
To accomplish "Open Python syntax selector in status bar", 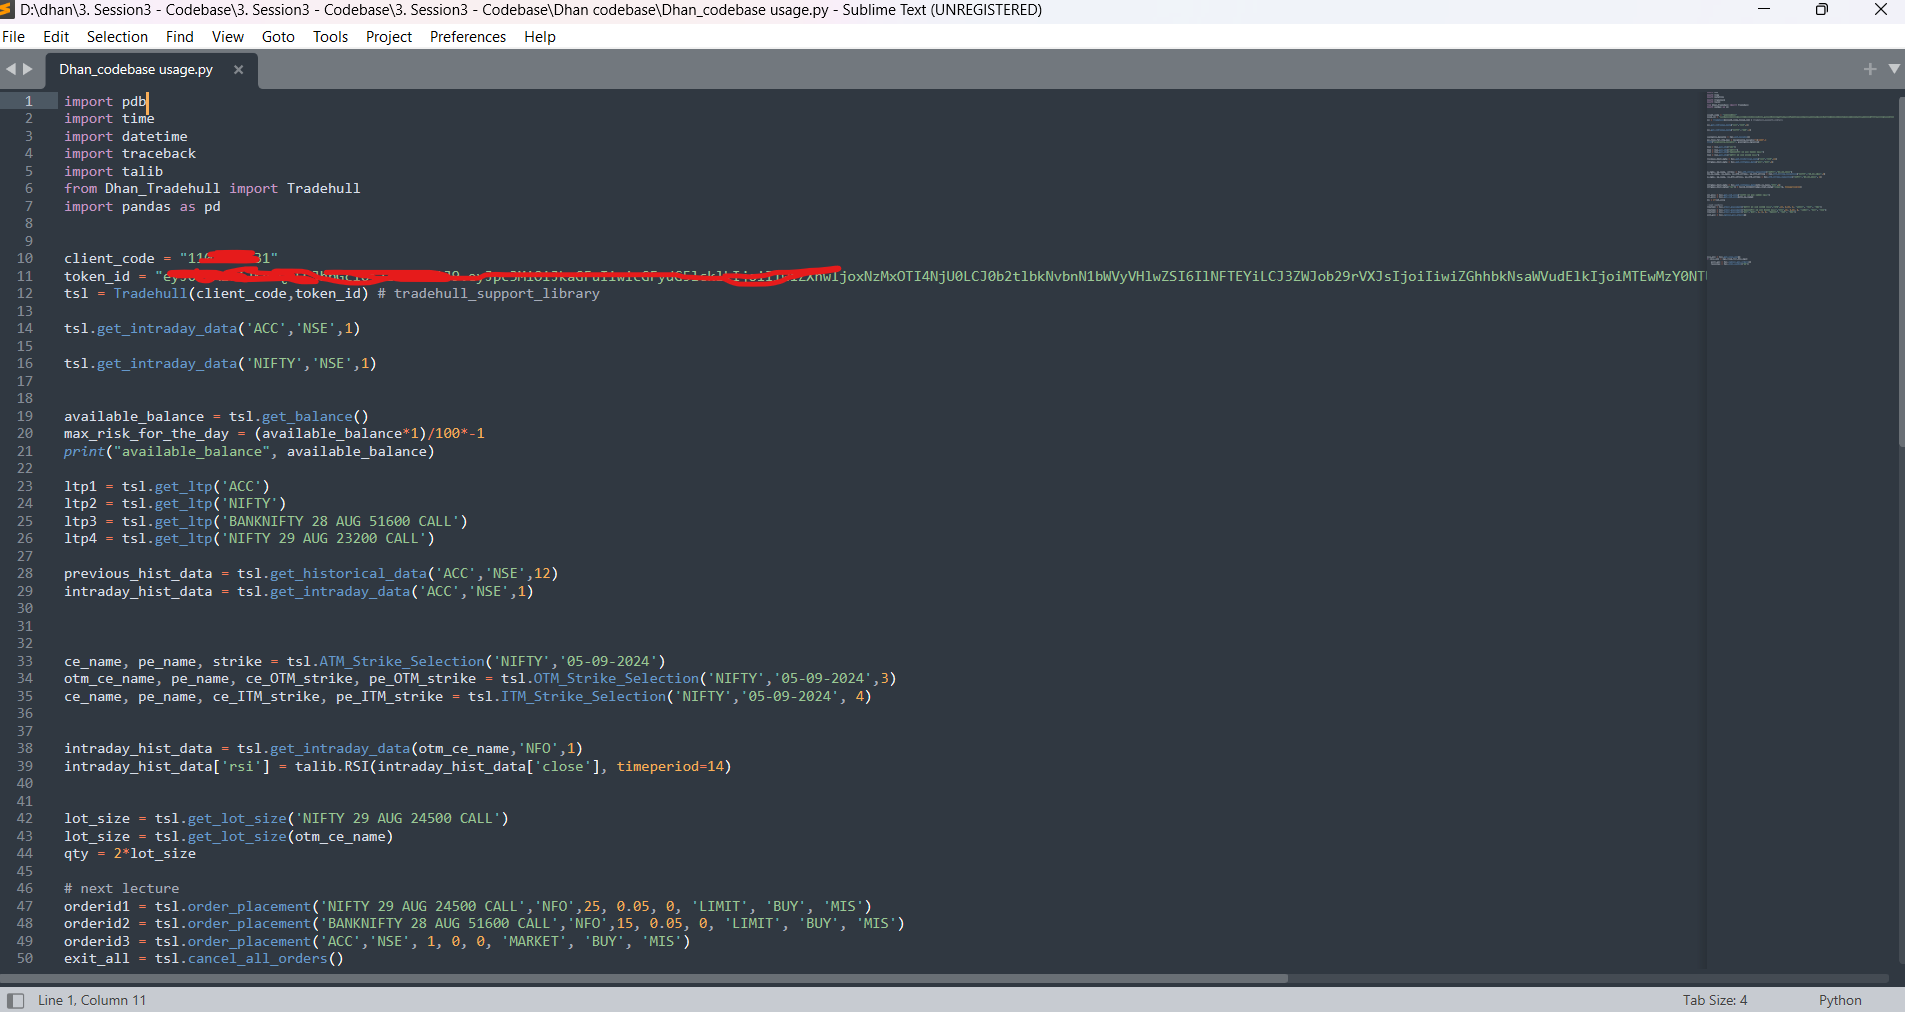I will point(1839,1000).
